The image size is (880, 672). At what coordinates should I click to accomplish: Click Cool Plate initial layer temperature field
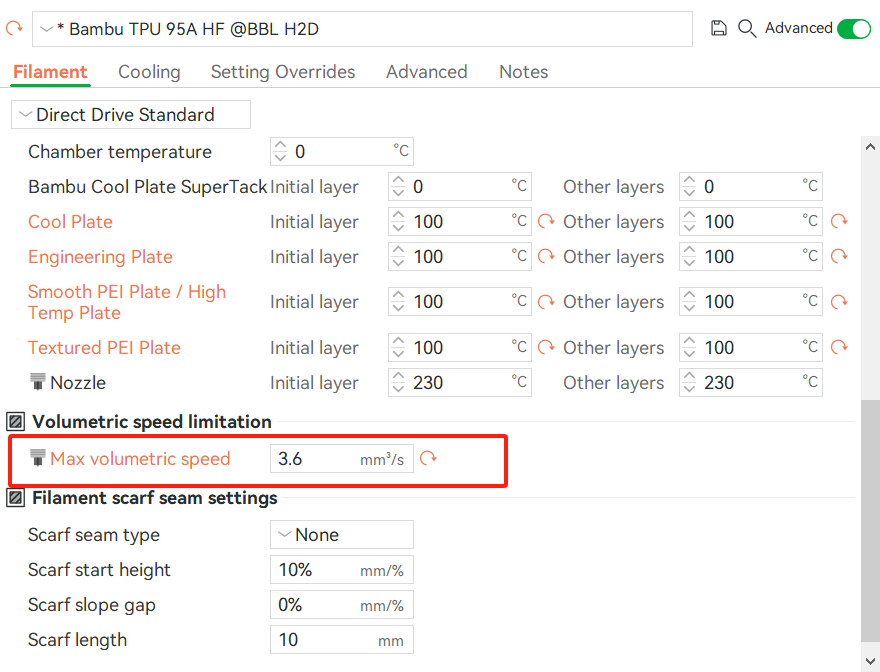(x=460, y=222)
